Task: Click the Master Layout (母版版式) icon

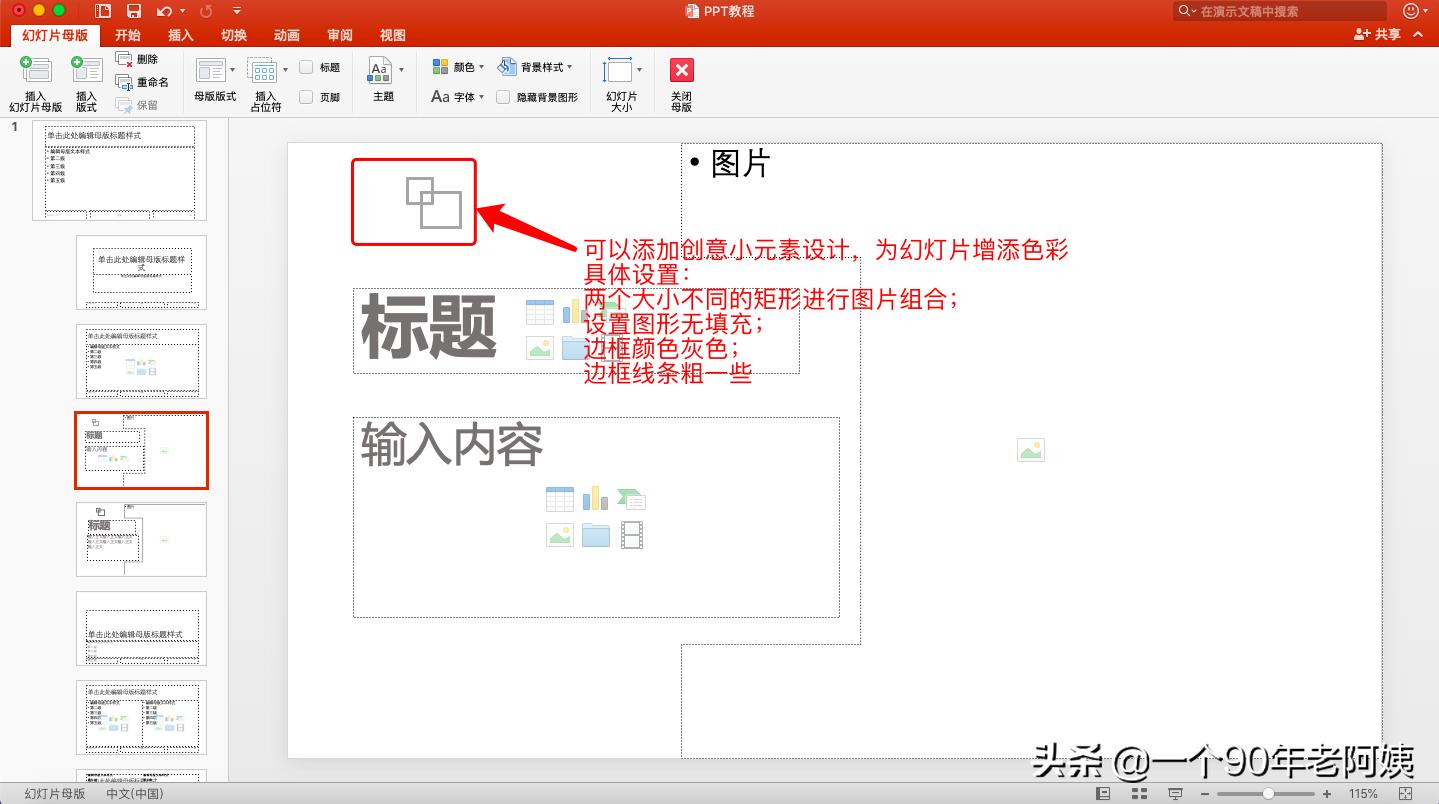Action: pyautogui.click(x=213, y=70)
